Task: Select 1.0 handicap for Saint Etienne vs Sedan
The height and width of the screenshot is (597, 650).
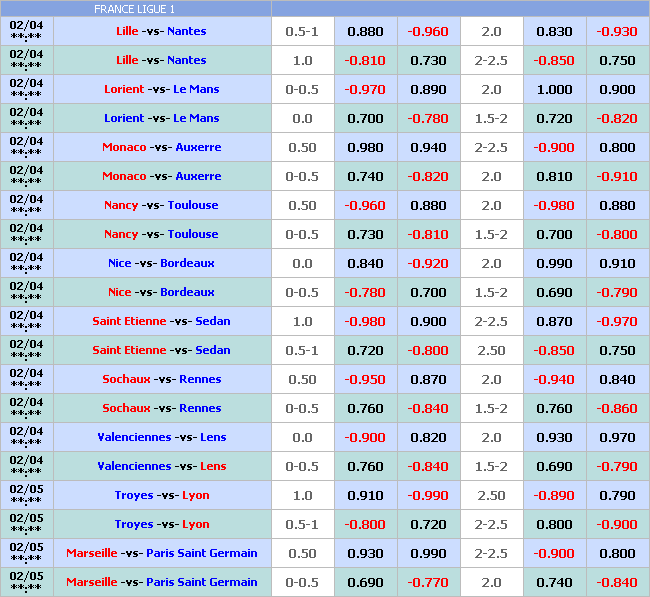Action: coord(302,321)
